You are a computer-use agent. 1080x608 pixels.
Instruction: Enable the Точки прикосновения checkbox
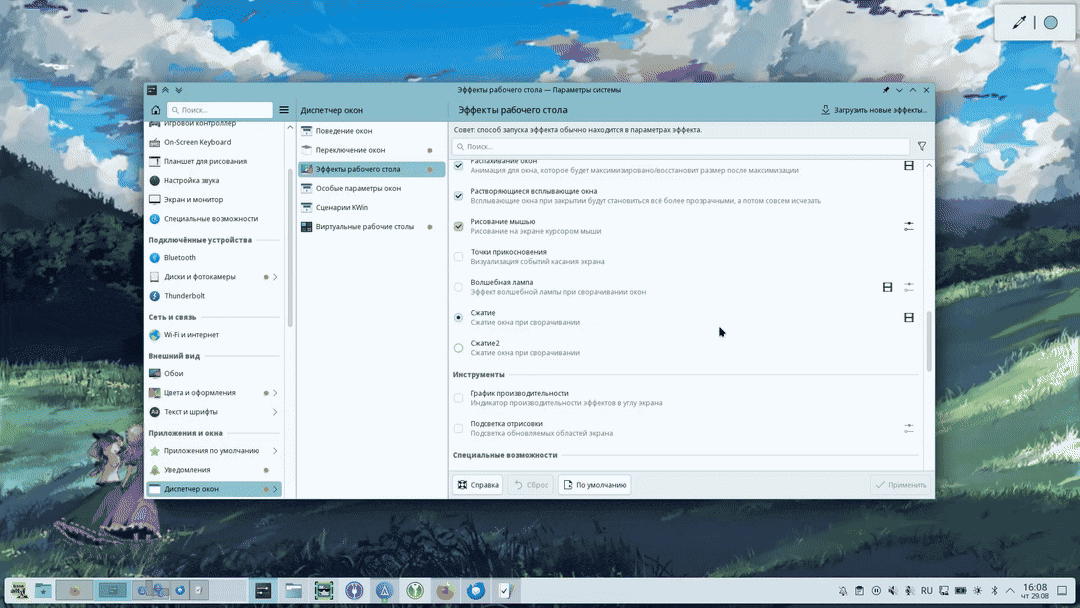[x=458, y=257]
